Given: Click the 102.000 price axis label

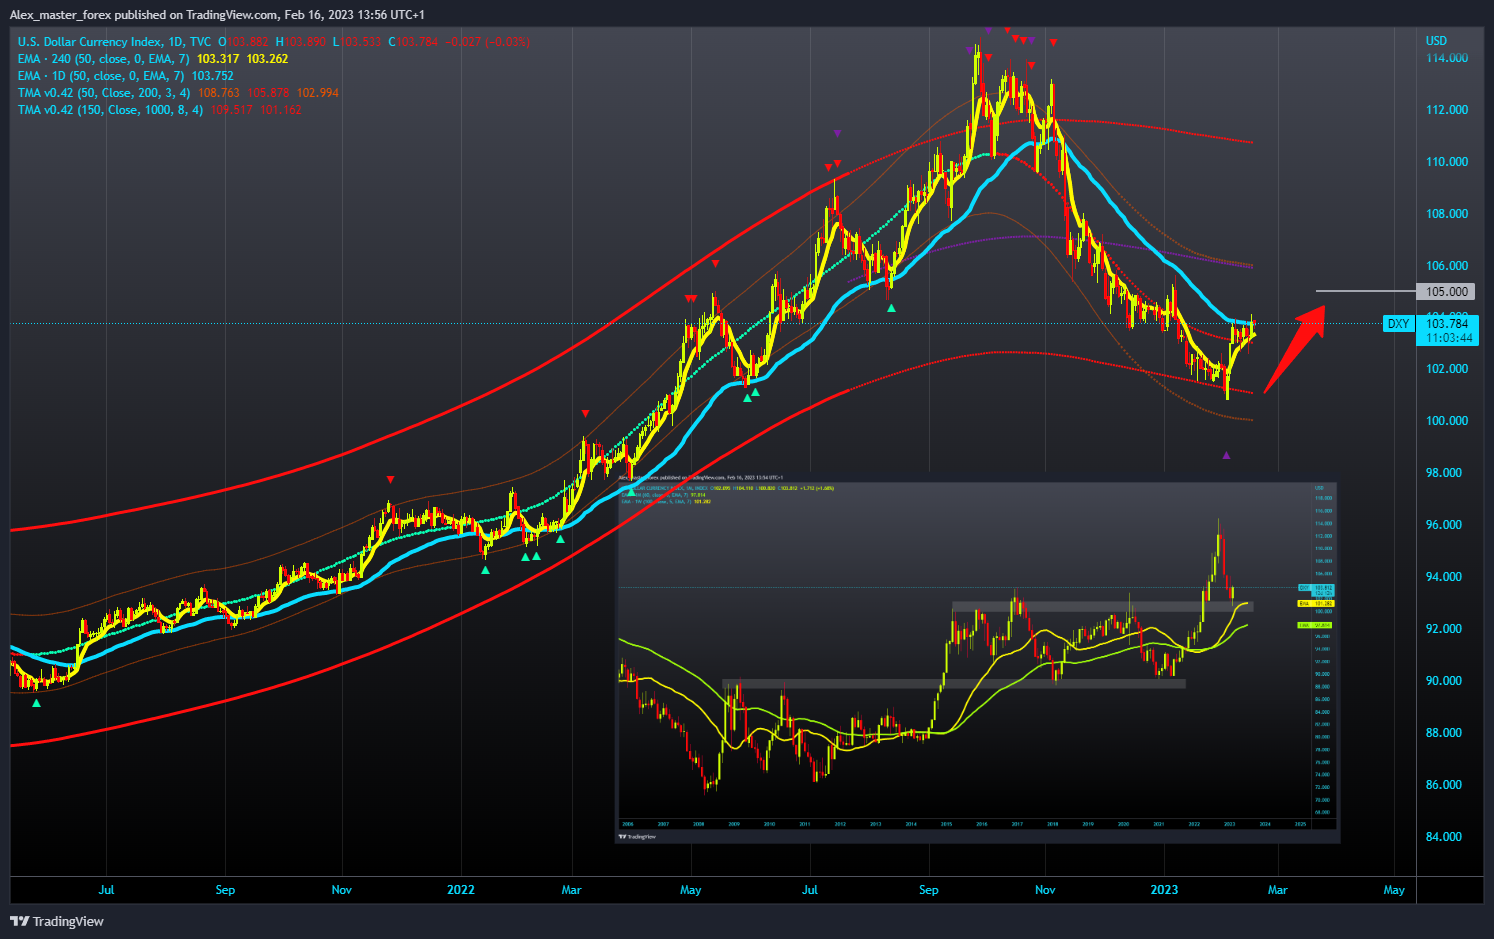Looking at the screenshot, I should (x=1447, y=369).
